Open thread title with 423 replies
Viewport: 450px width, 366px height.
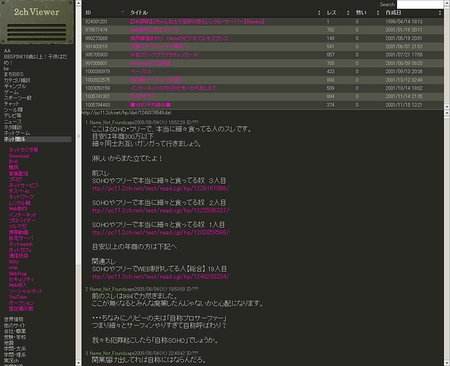point(141,71)
